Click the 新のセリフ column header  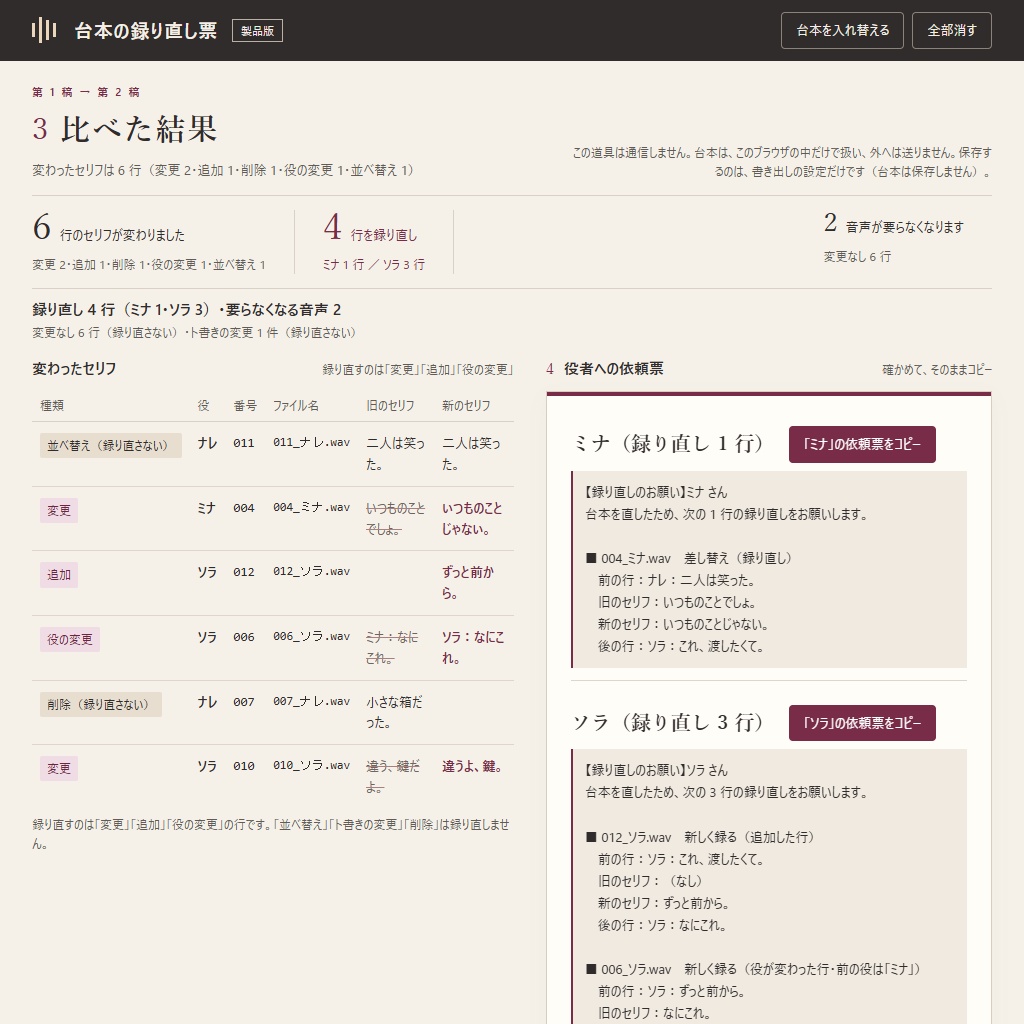(466, 406)
